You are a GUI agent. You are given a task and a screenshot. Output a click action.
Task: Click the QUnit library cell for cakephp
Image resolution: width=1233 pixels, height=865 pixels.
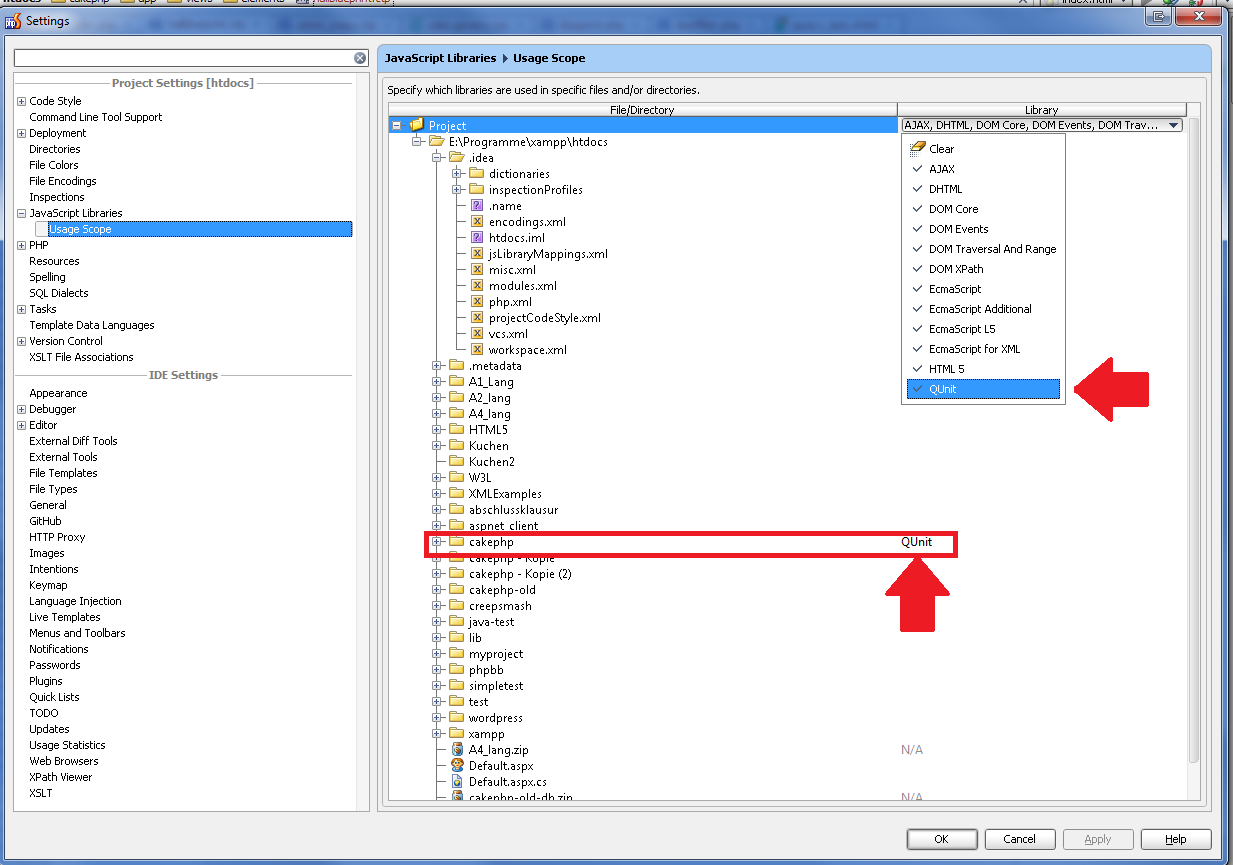click(x=916, y=541)
